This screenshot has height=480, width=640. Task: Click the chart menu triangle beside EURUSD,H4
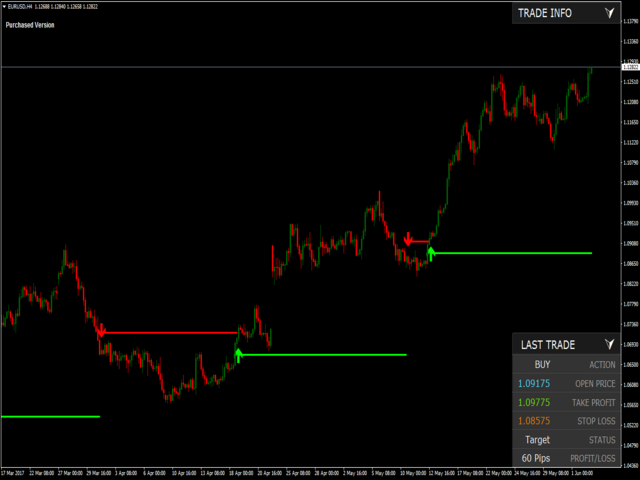pyautogui.click(x=4, y=7)
